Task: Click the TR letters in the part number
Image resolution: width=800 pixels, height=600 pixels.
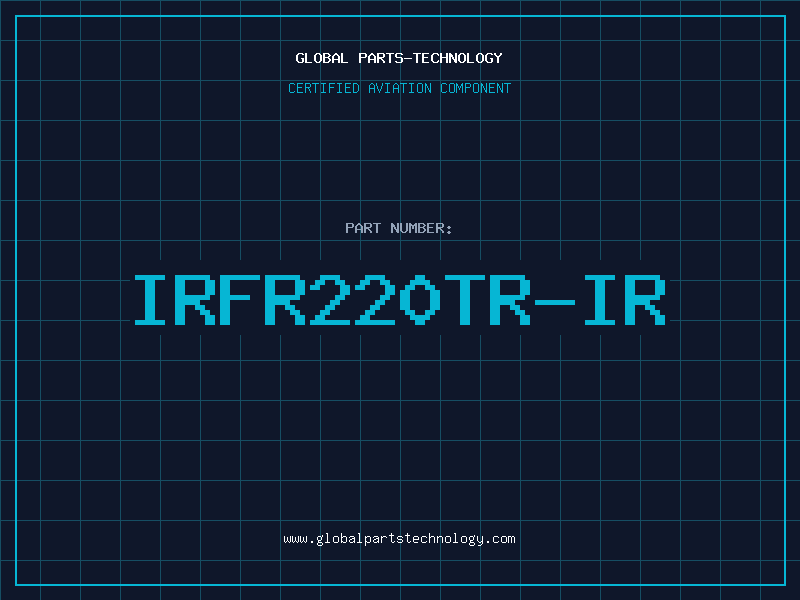Action: pyautogui.click(x=488, y=300)
